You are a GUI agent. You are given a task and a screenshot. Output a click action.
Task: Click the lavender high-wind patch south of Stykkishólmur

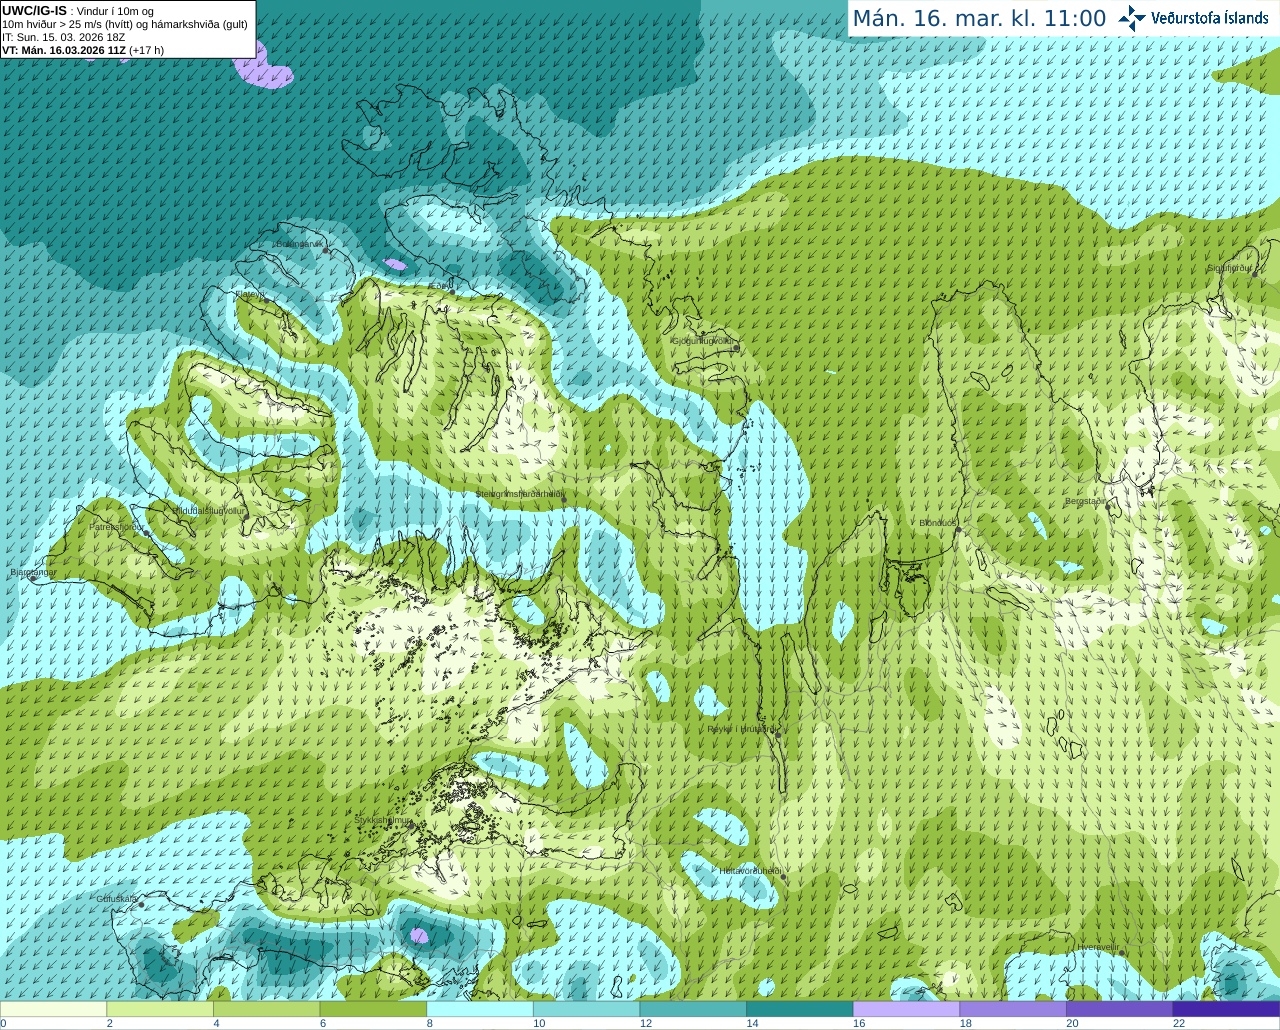[419, 936]
